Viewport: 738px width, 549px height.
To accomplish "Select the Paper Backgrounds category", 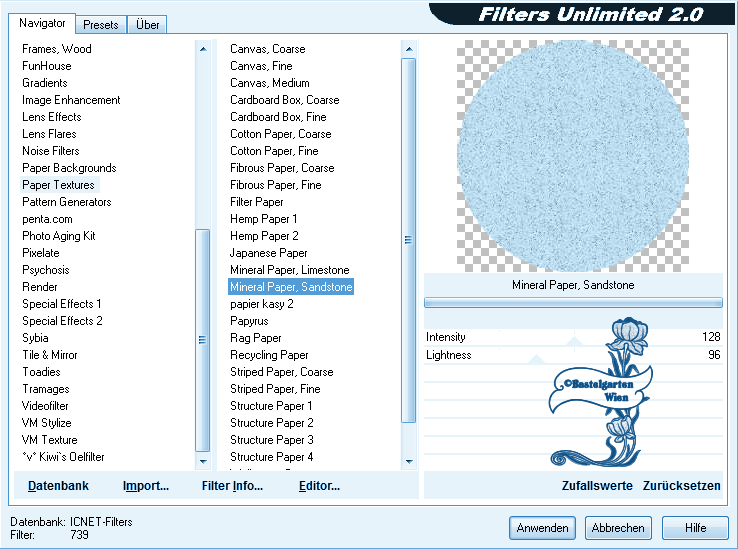I will (x=69, y=168).
